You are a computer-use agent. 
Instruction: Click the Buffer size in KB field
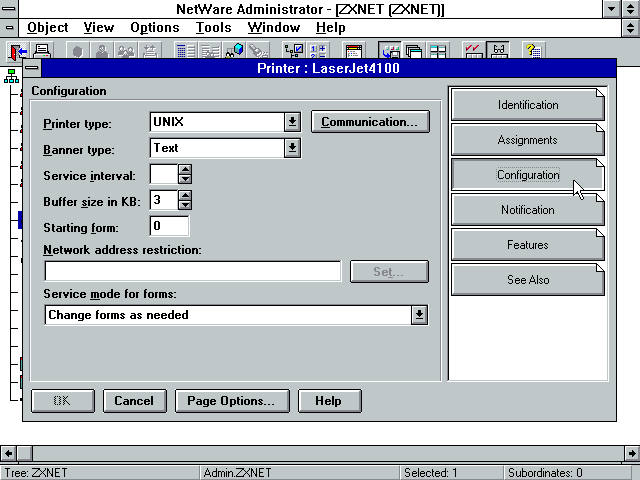point(164,200)
